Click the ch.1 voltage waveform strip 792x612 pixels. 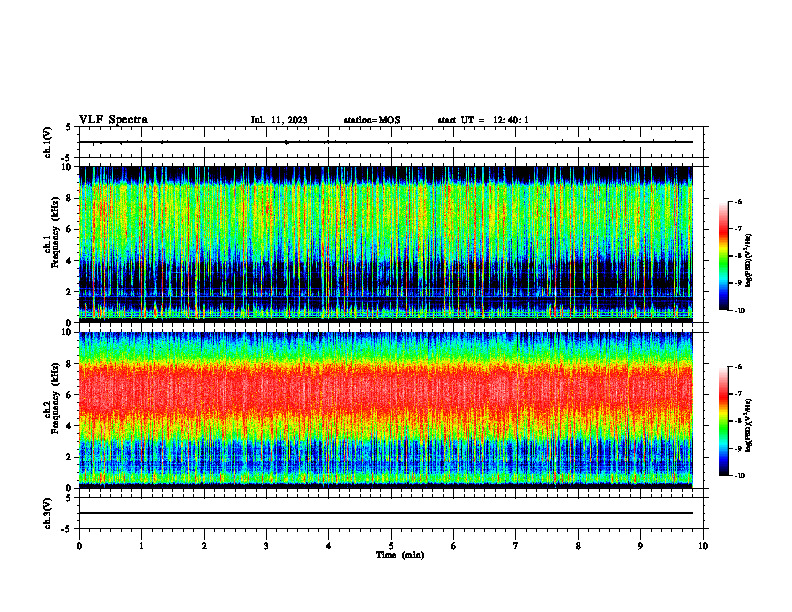click(x=386, y=142)
